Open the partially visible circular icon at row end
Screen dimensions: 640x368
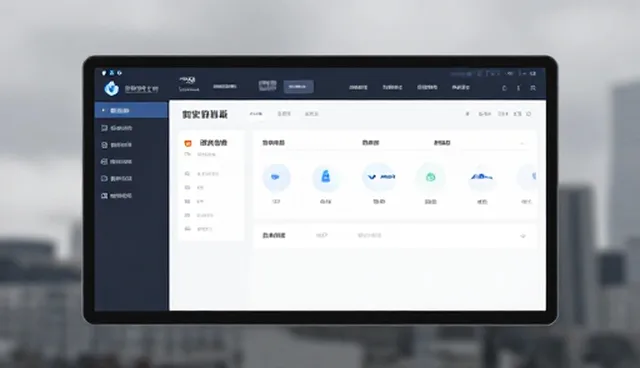[x=527, y=177]
